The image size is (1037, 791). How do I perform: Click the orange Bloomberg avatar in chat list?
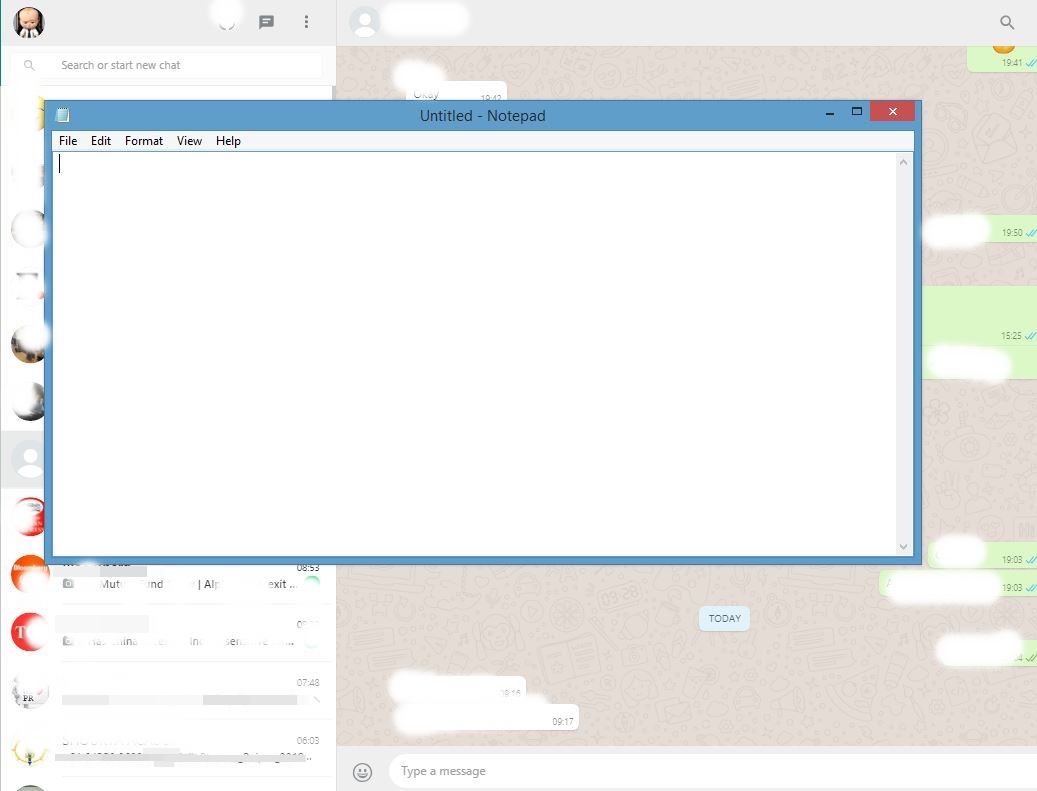click(29, 574)
